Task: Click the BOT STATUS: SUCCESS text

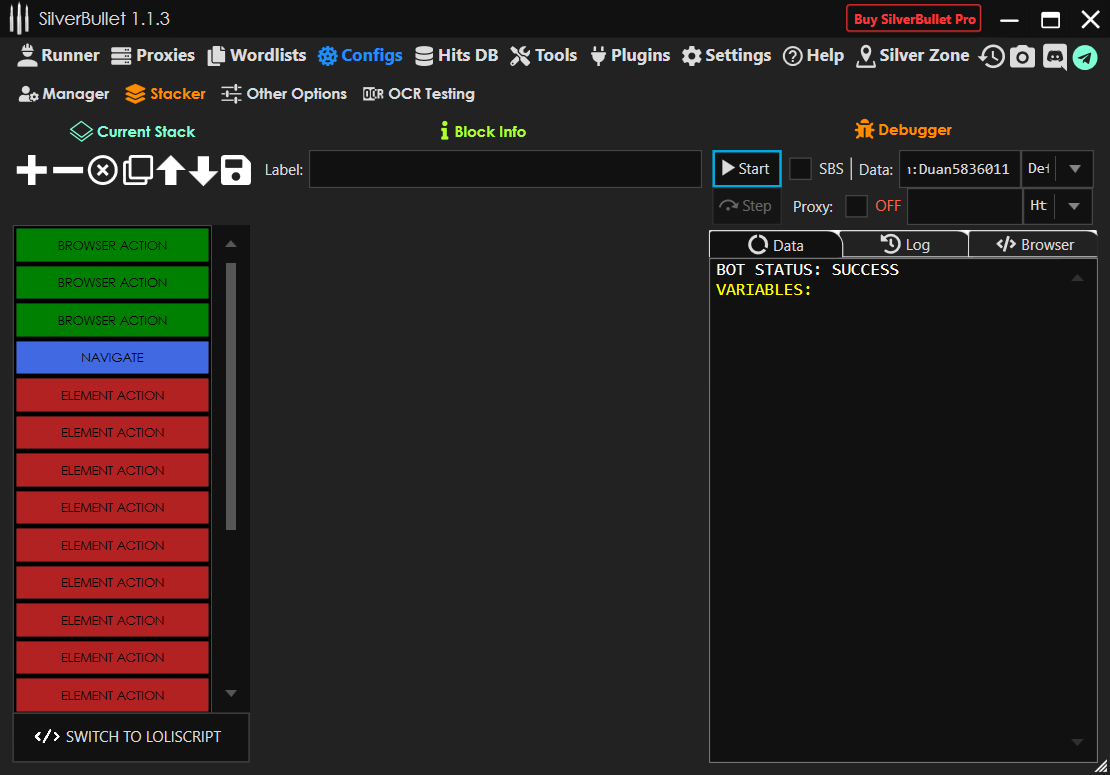Action: tap(807, 270)
